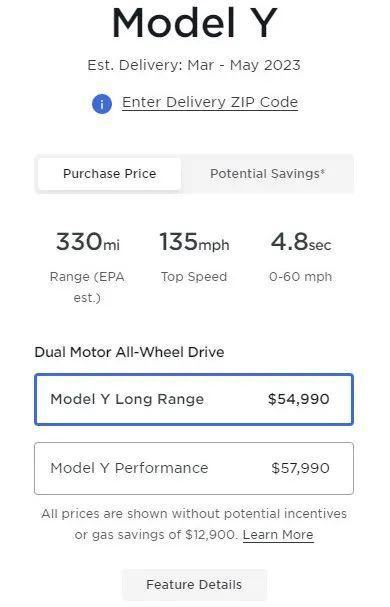Click the Model Y page heading

pyautogui.click(x=194, y=22)
